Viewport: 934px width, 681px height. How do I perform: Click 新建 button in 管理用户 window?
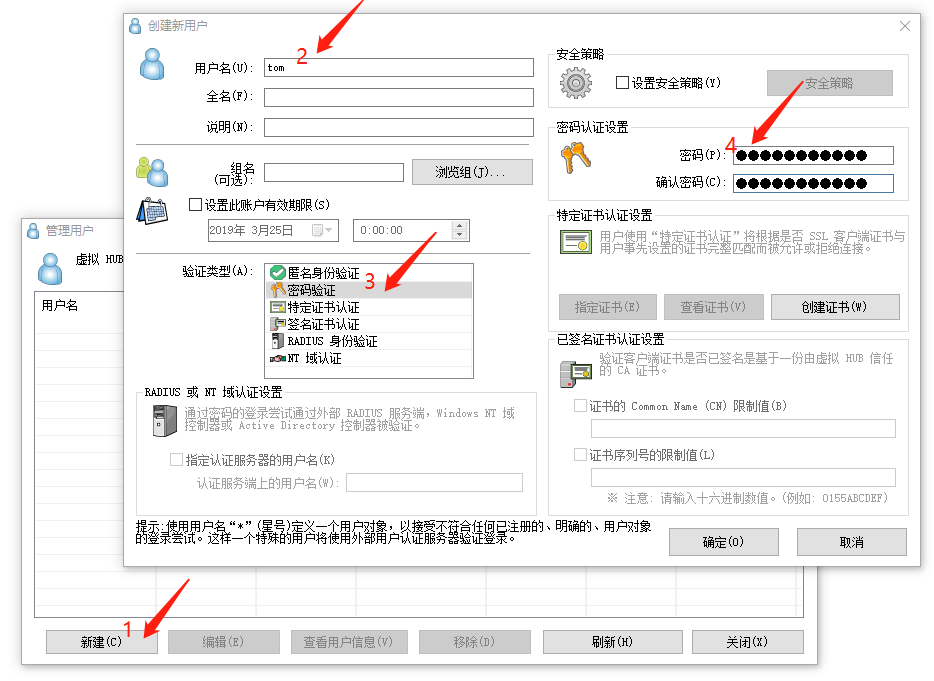pyautogui.click(x=102, y=642)
